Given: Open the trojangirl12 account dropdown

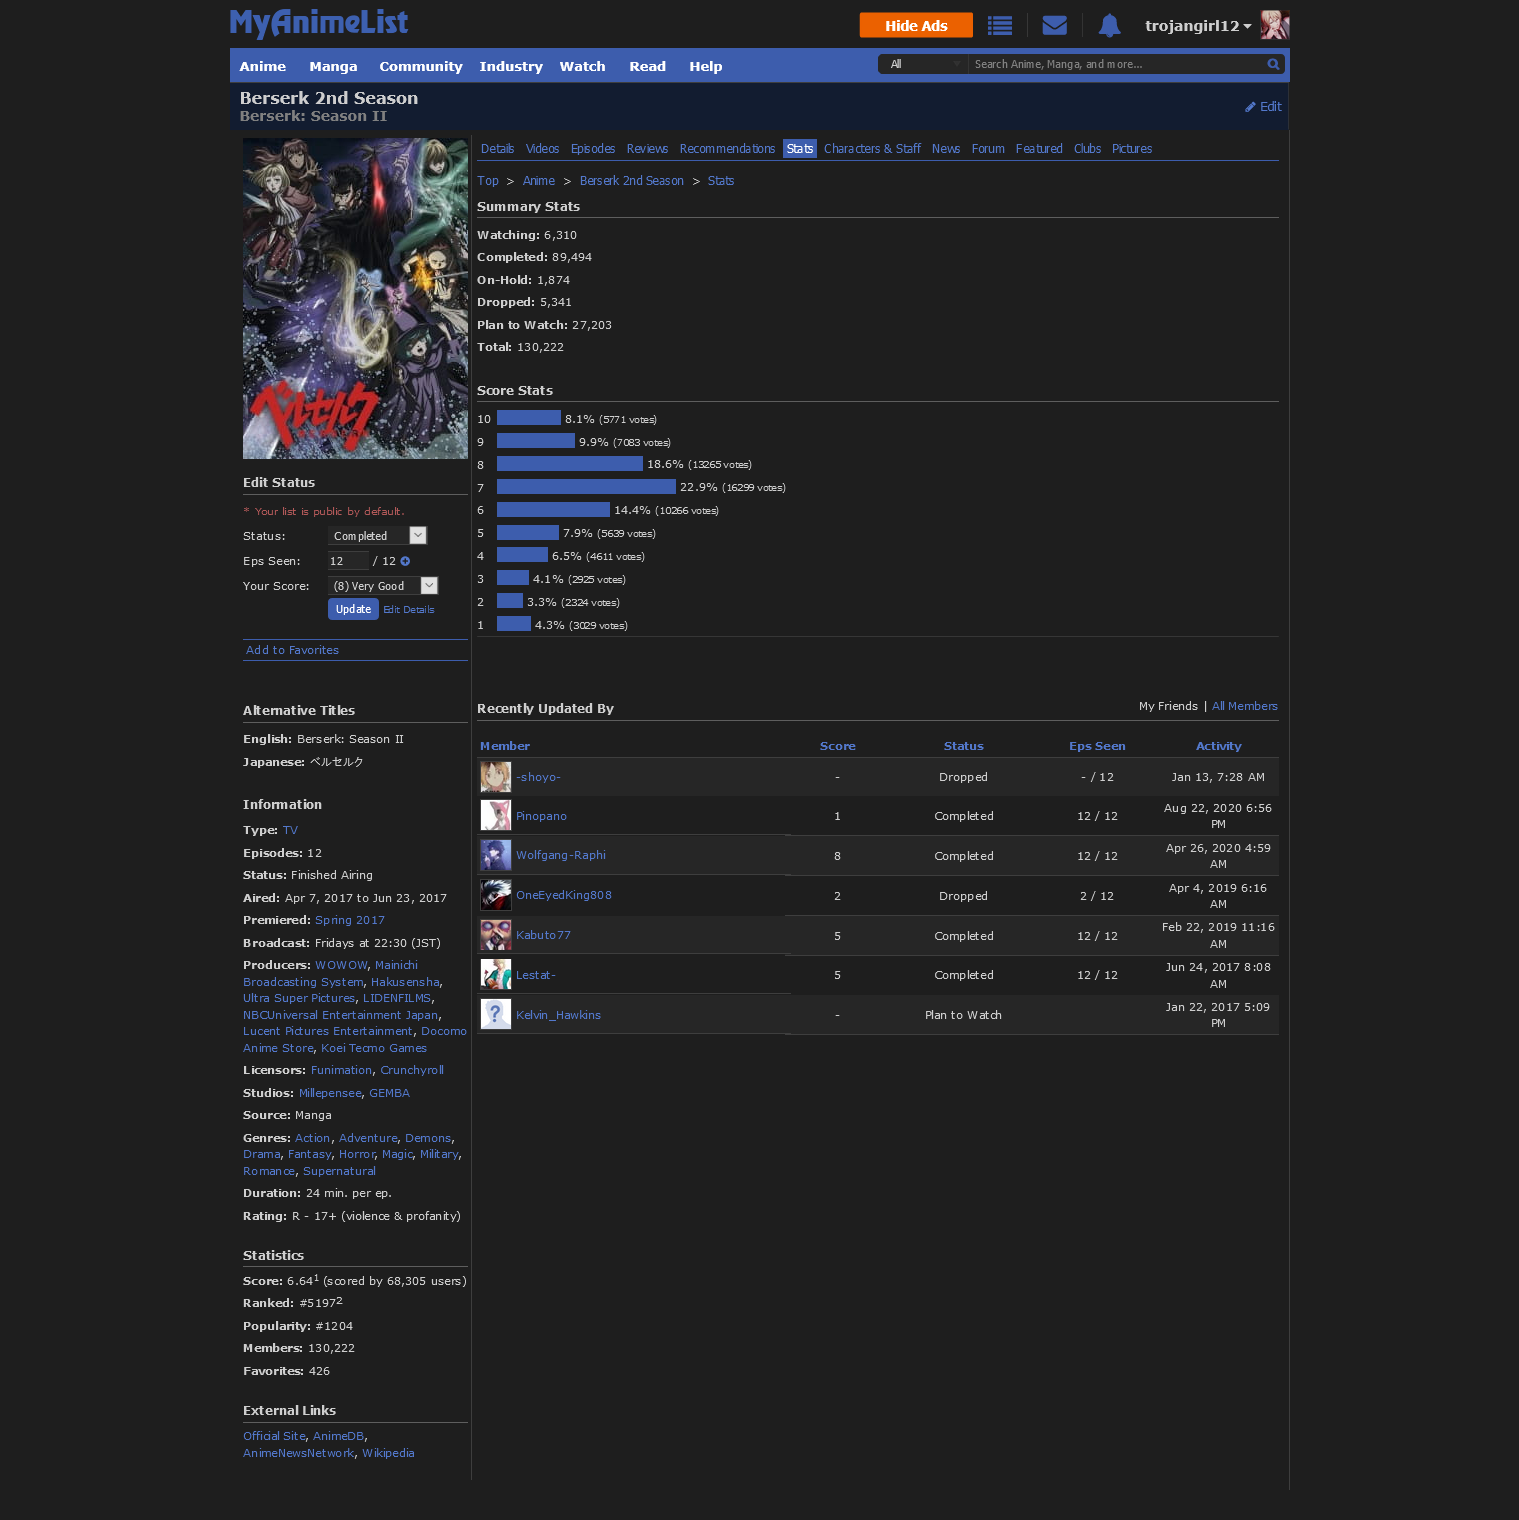Looking at the screenshot, I should coord(1198,26).
